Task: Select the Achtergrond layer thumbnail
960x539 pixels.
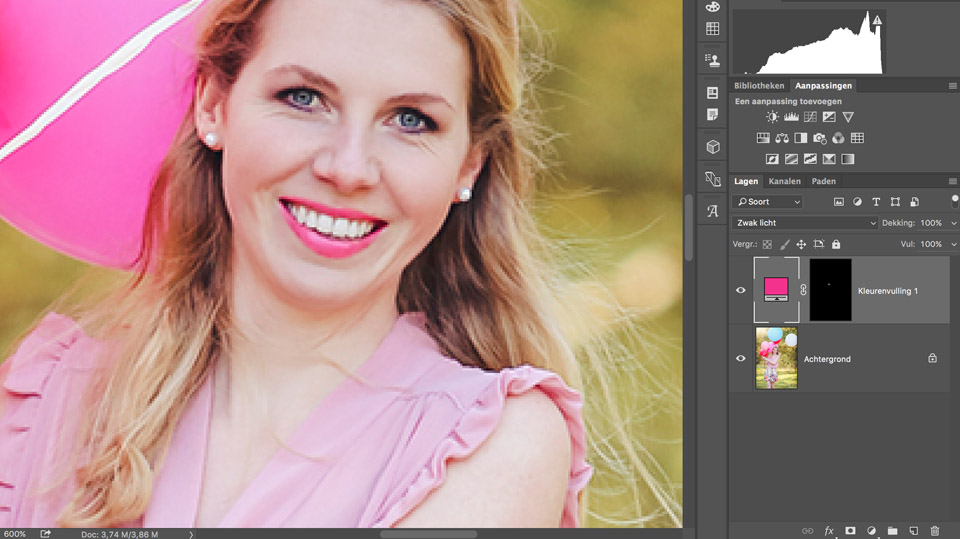Action: click(x=776, y=358)
